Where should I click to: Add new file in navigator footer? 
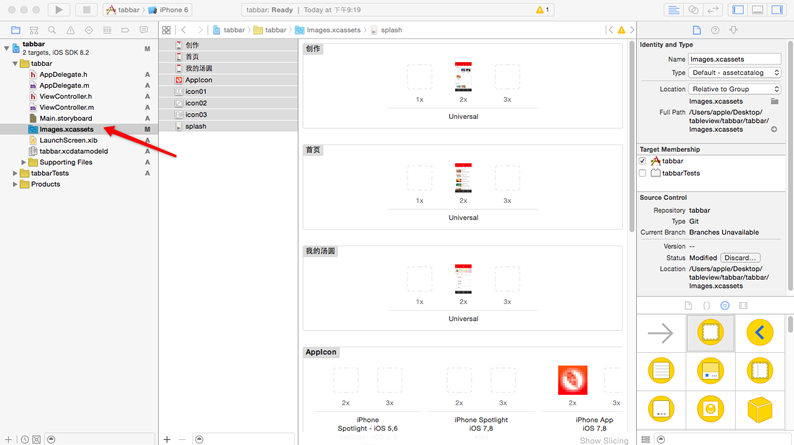pyautogui.click(x=8, y=439)
